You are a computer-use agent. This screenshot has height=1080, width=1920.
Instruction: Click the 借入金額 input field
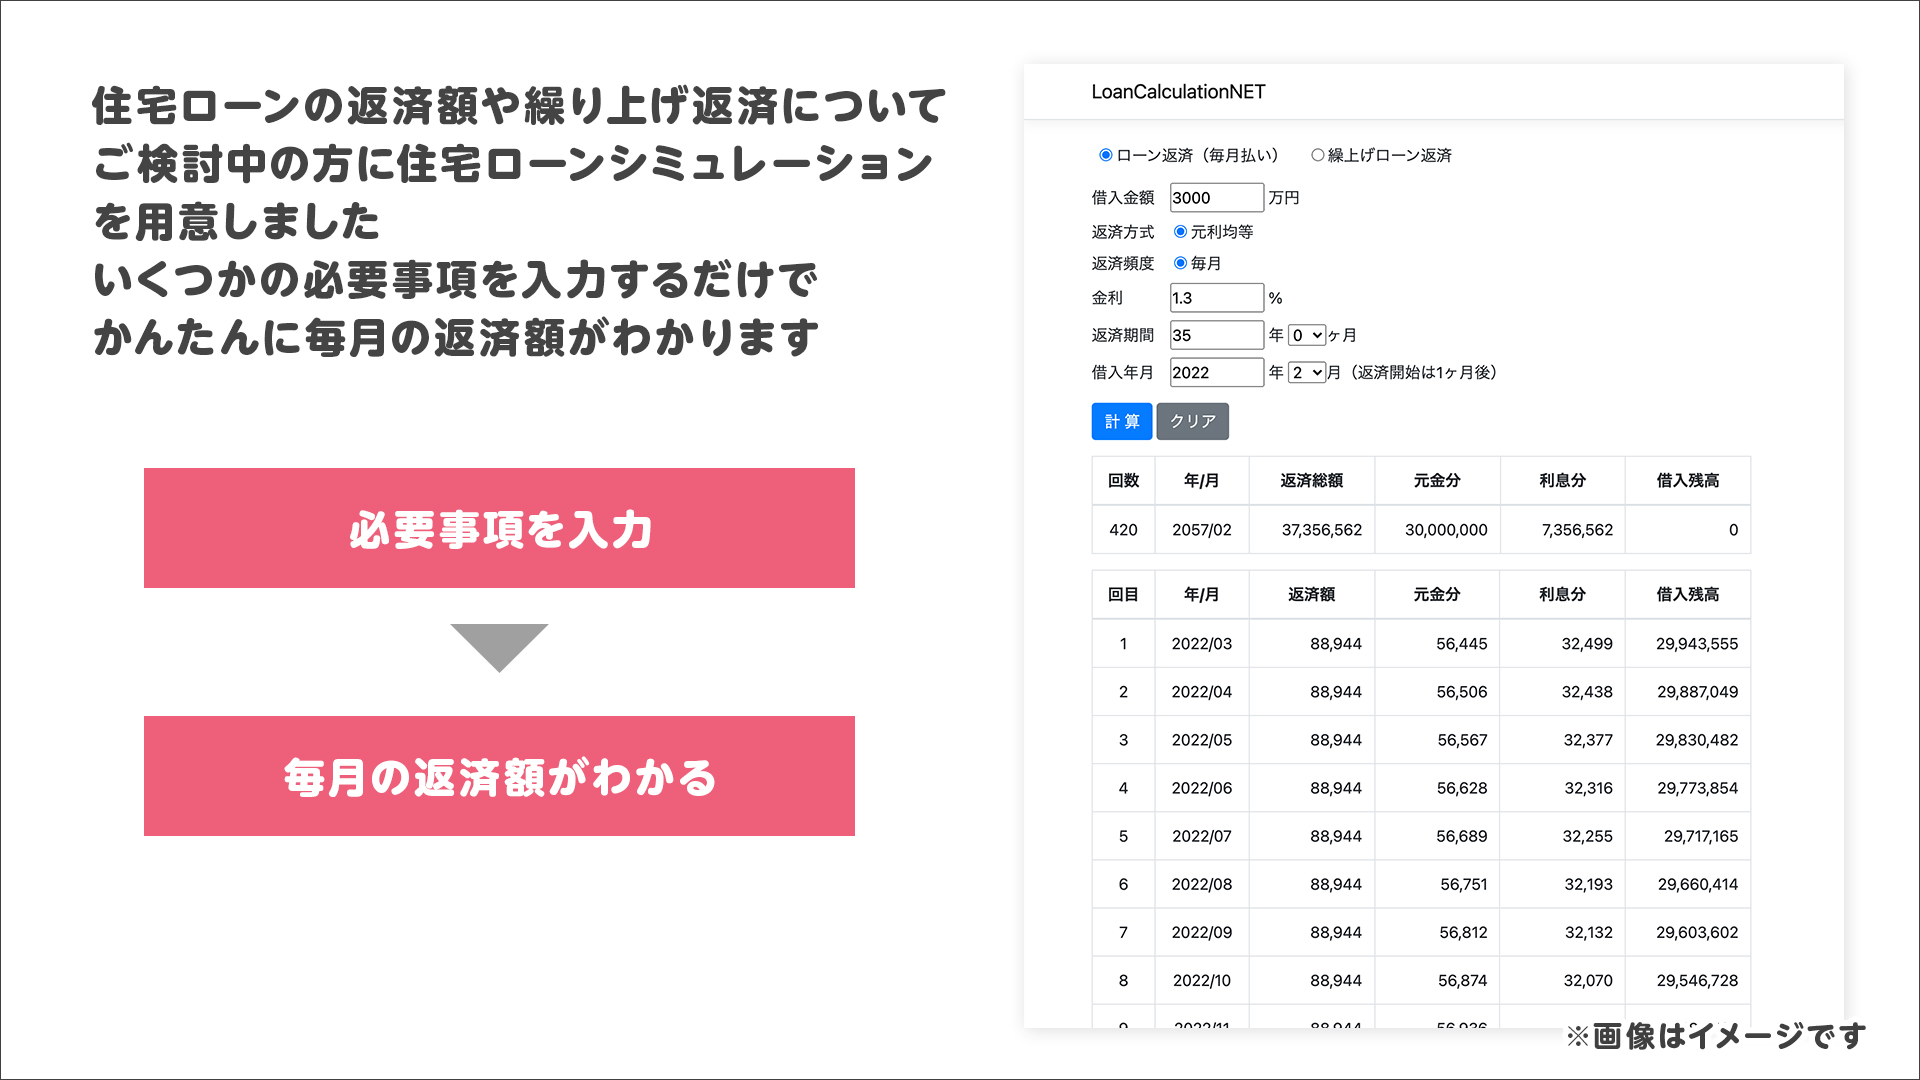(x=1216, y=198)
